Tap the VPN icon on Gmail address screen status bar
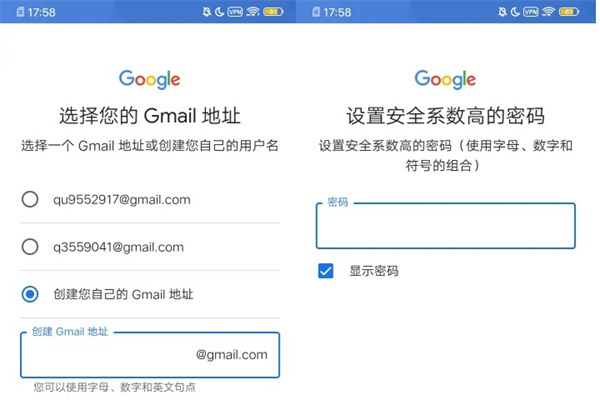Viewport: 600px width, 414px height. pyautogui.click(x=235, y=12)
